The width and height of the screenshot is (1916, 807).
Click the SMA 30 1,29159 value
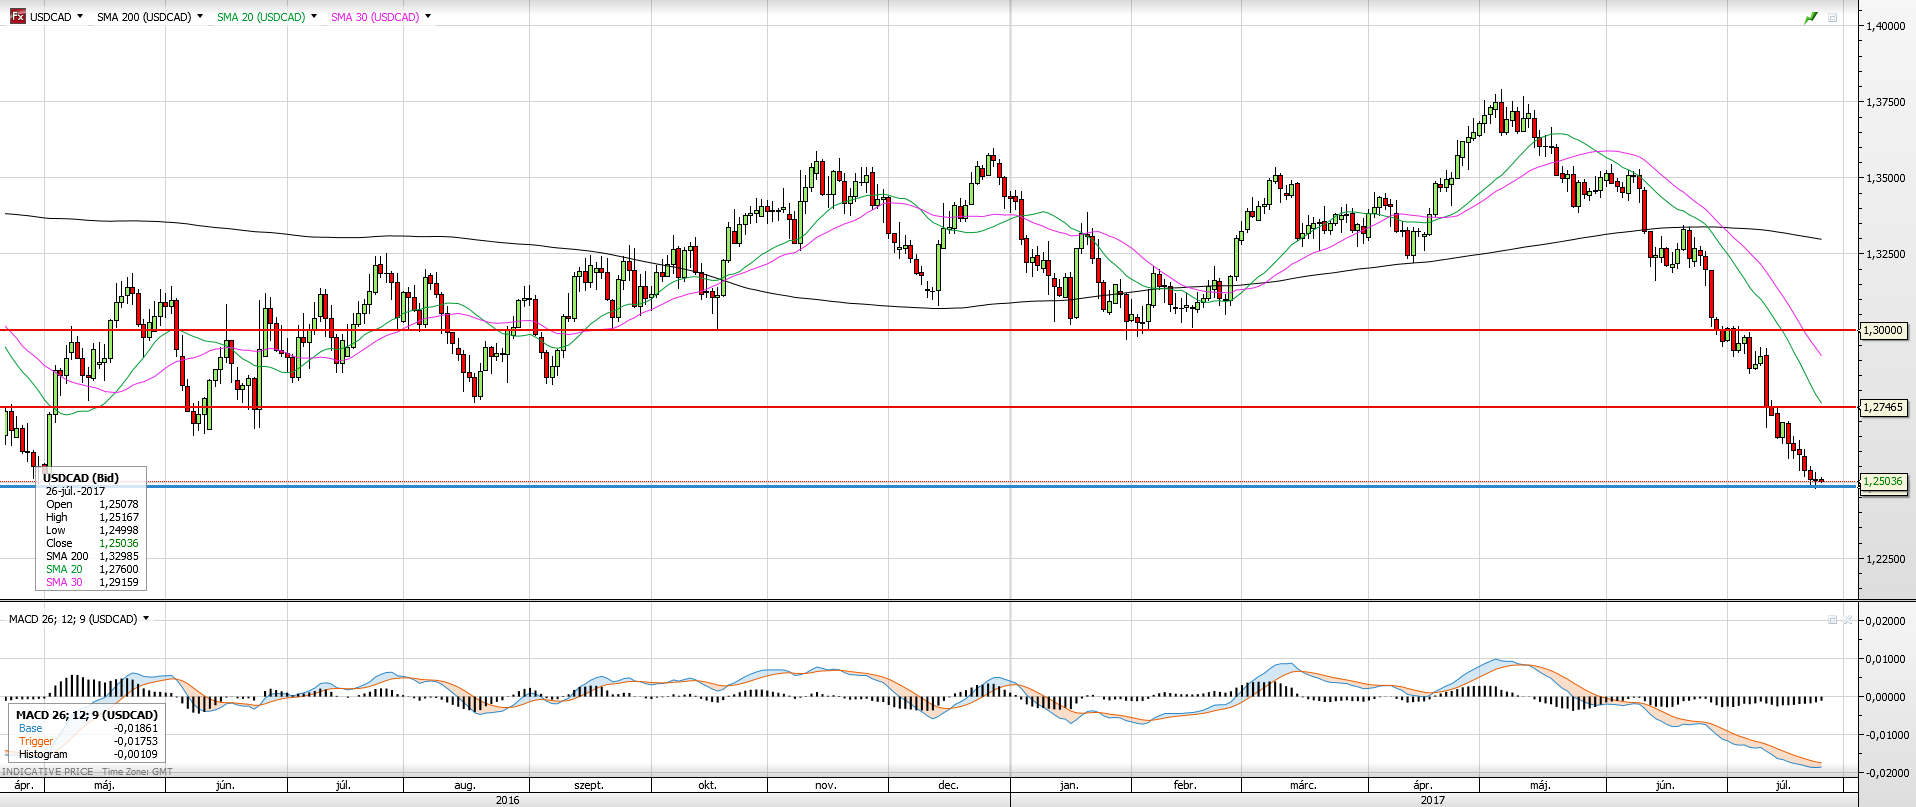coord(119,582)
